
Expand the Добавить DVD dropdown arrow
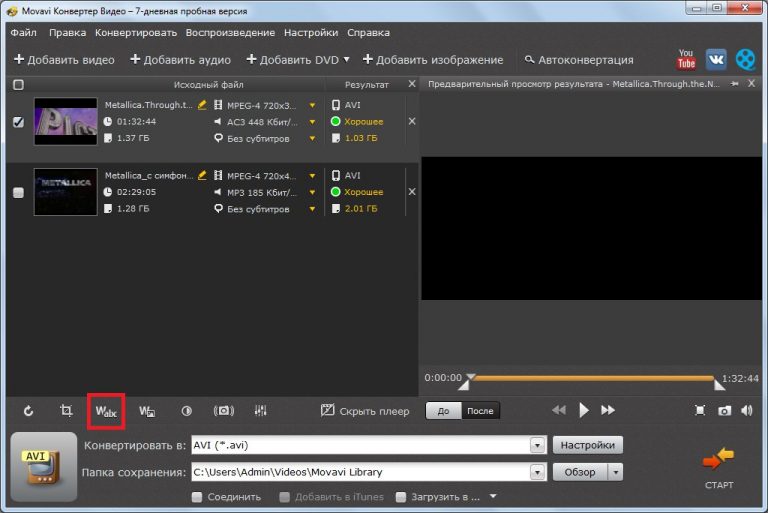pos(346,59)
